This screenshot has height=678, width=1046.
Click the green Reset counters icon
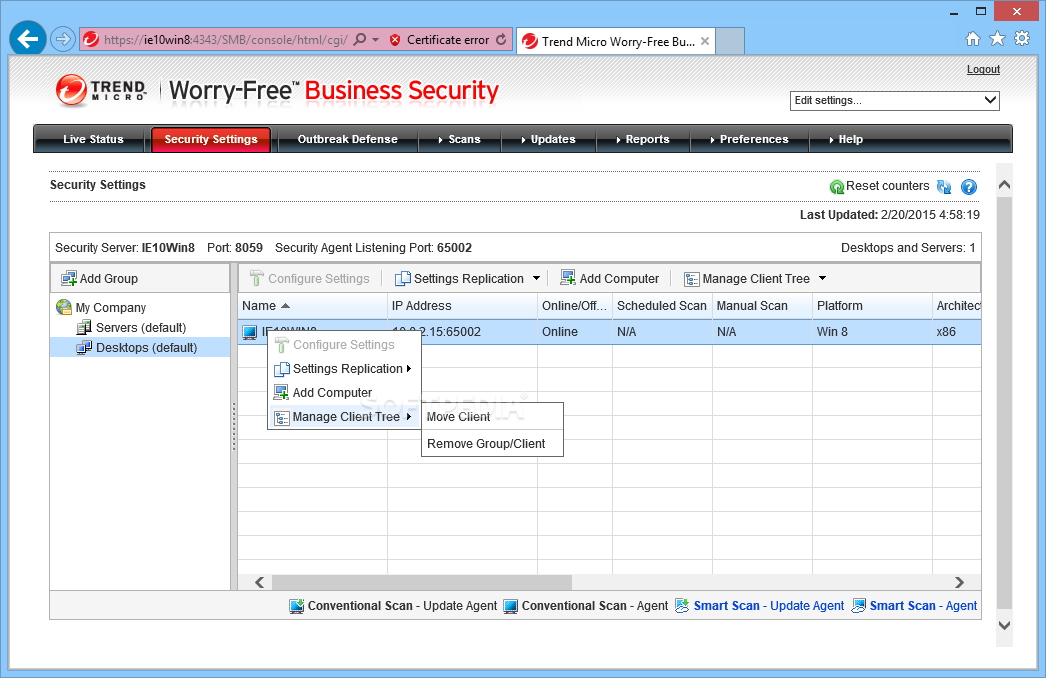[x=837, y=187]
